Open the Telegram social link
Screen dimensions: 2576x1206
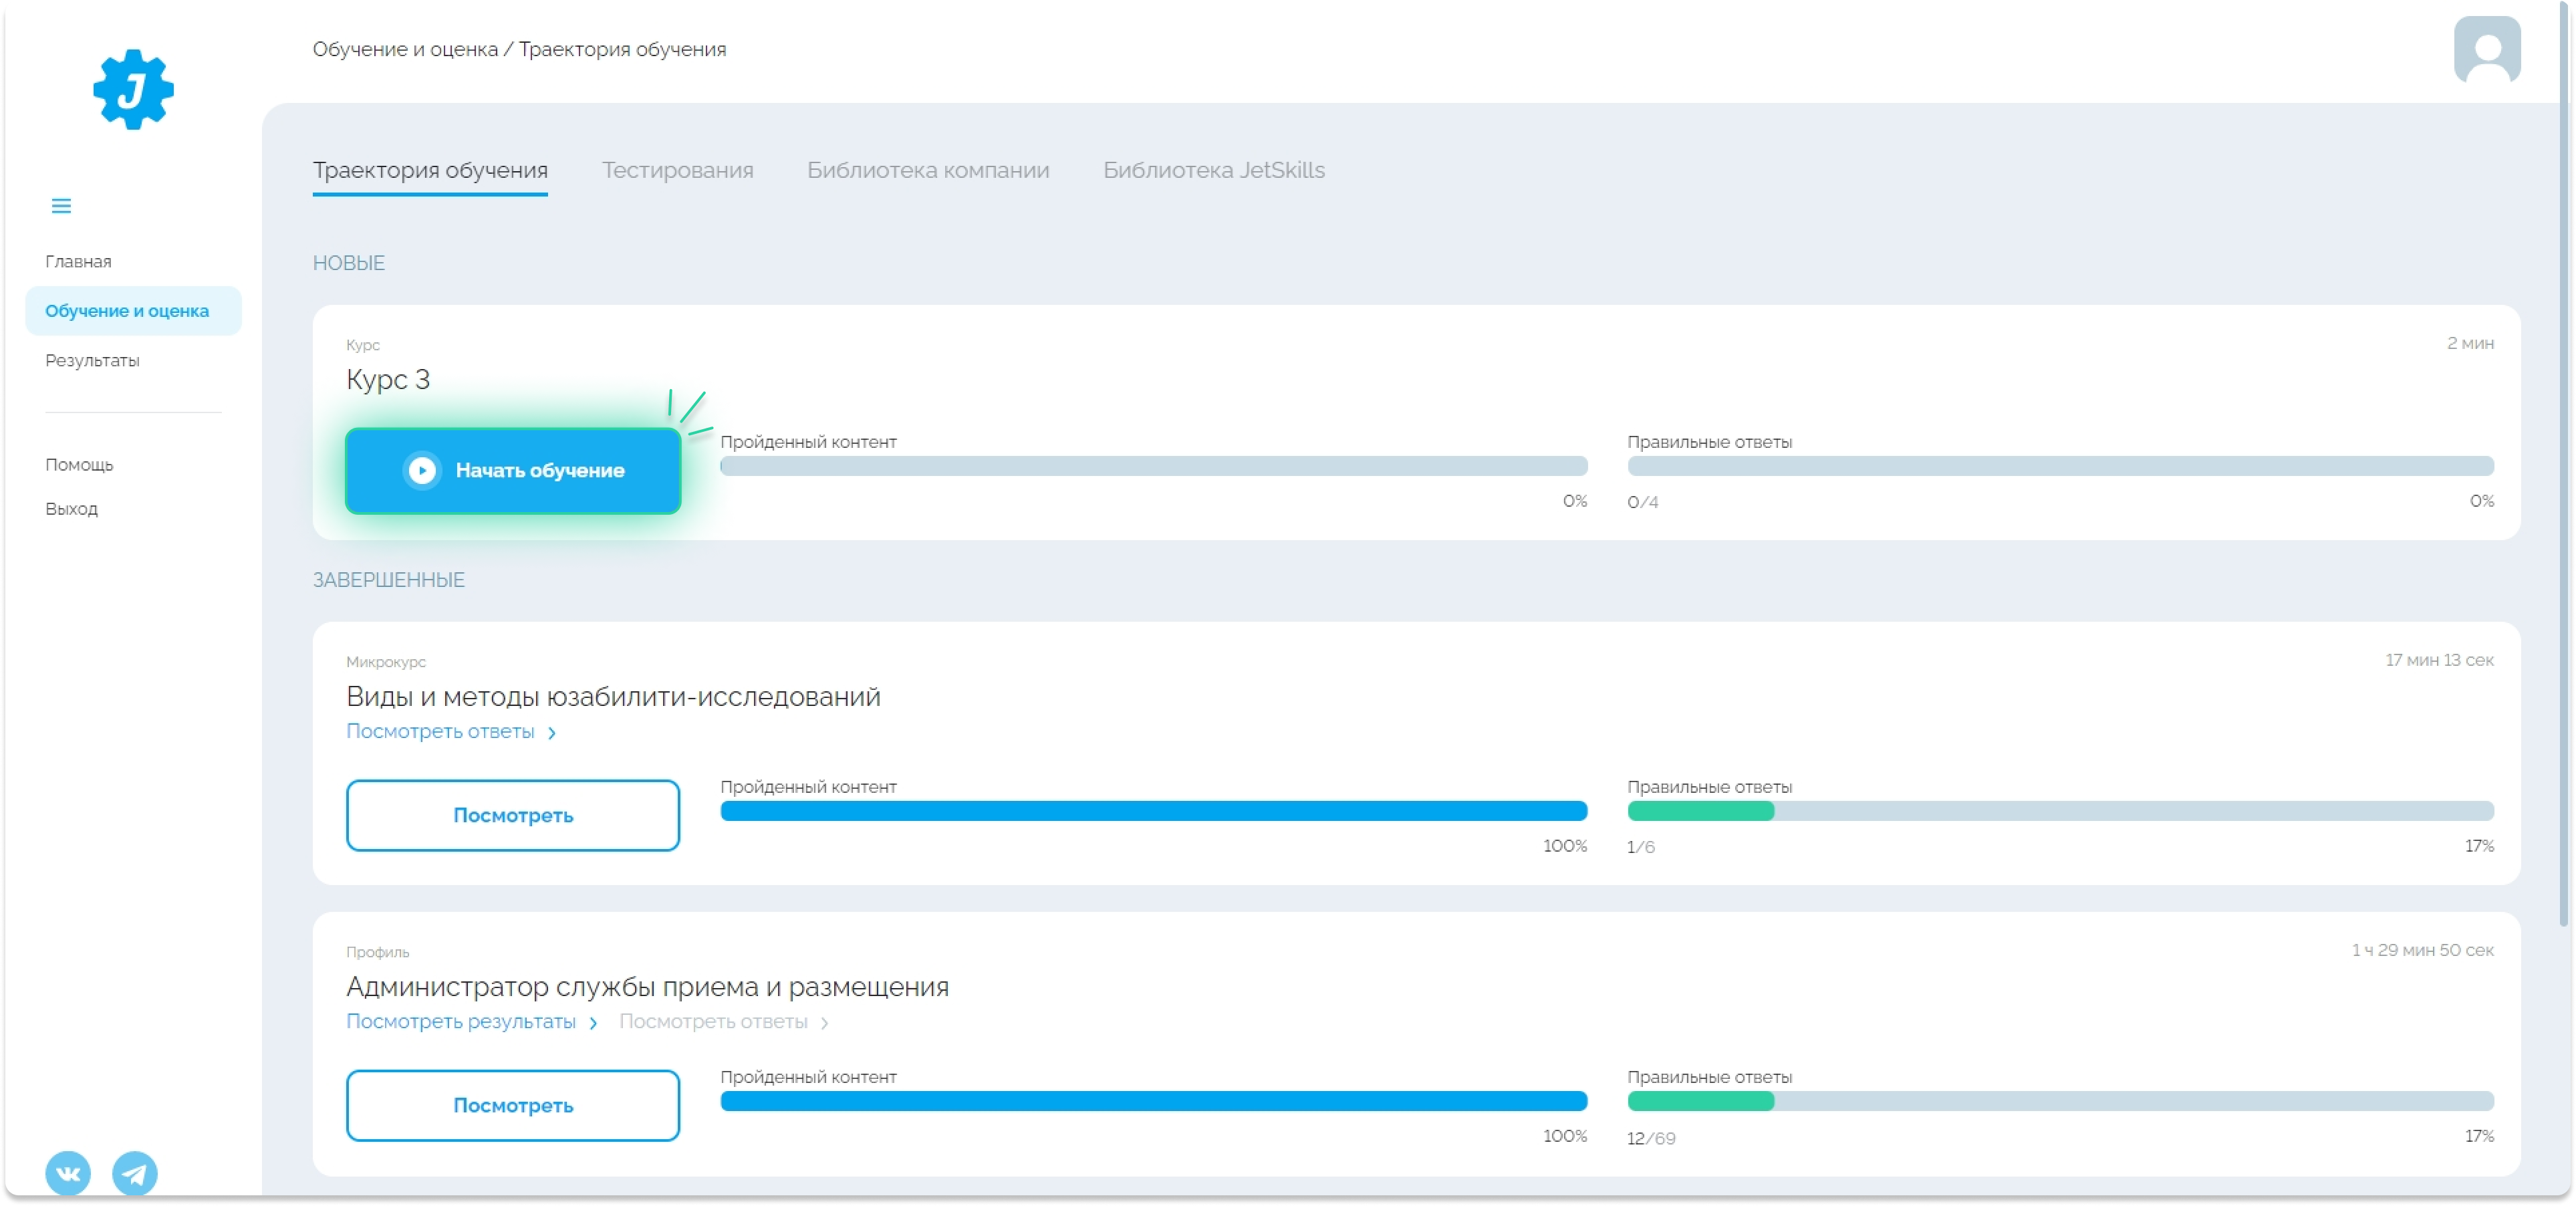(134, 1172)
